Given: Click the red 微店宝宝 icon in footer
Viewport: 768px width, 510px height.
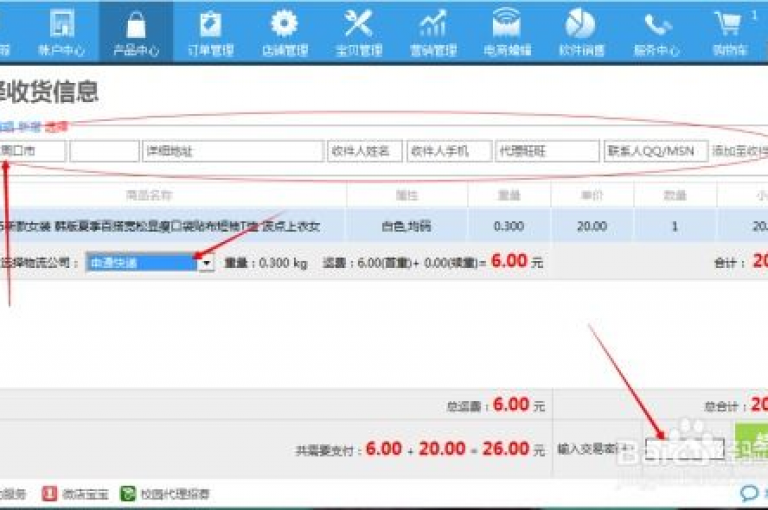Looking at the screenshot, I should click(49, 493).
